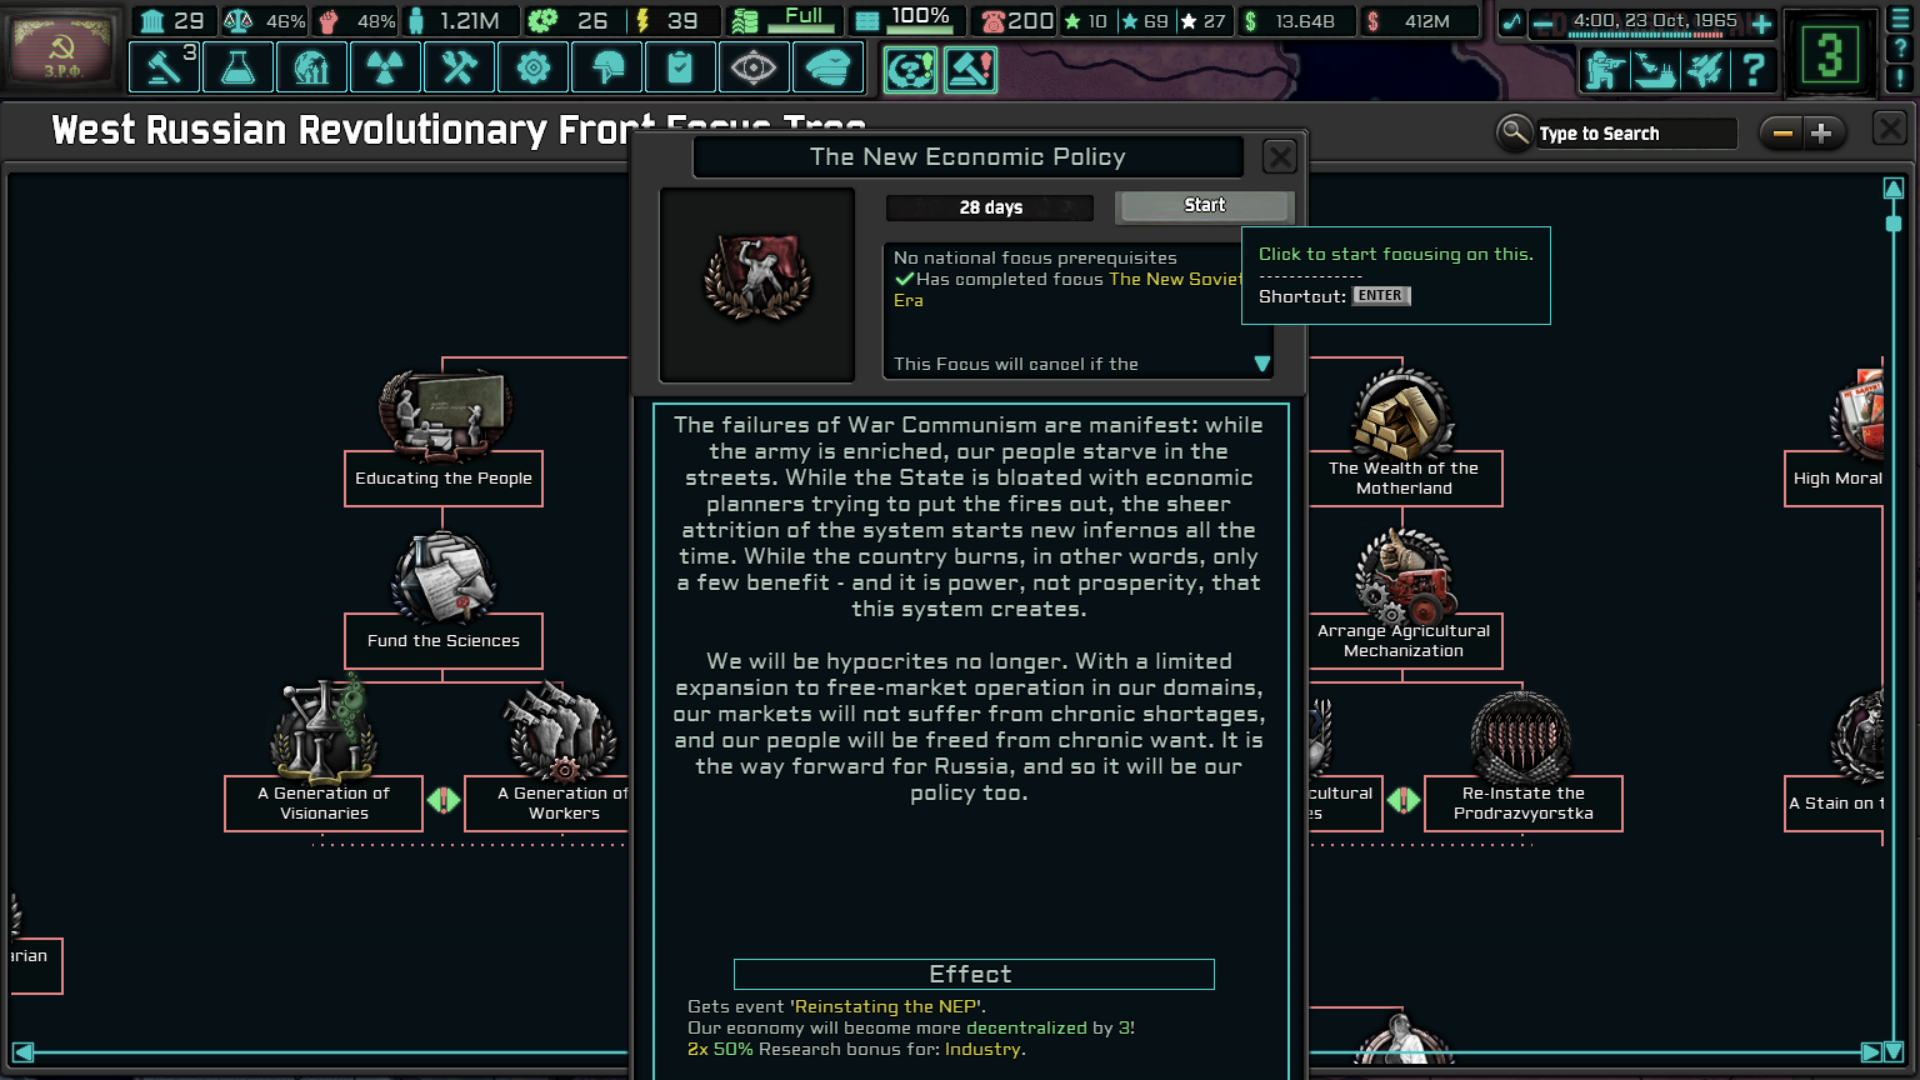The height and width of the screenshot is (1080, 1920).
Task: Open the nuclear radiation icon menu
Action: [385, 69]
